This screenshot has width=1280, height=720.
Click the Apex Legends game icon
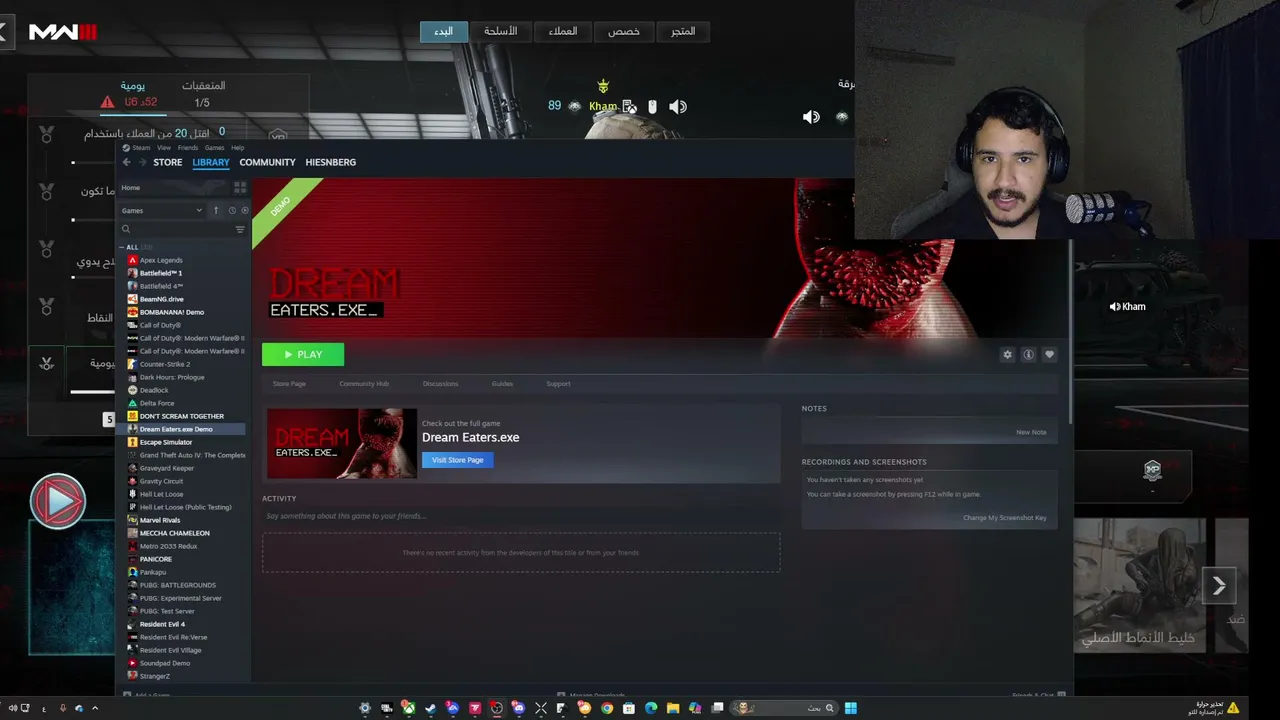132,260
